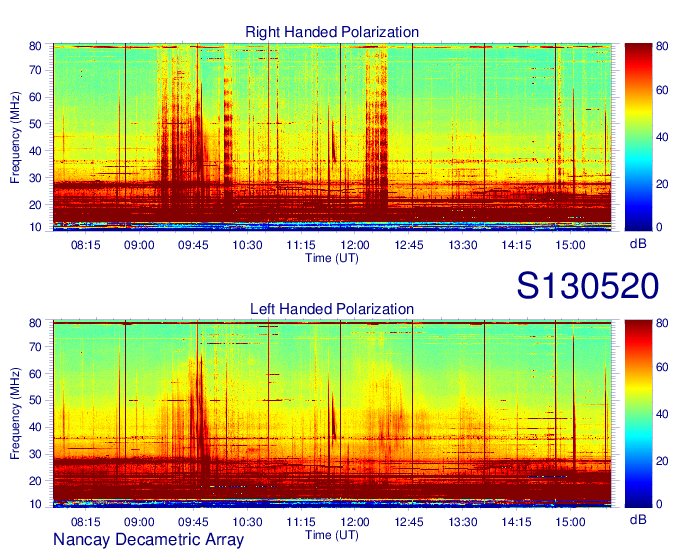Click 11:15 time tick of Left Handed plot
The height and width of the screenshot is (552, 680).
click(x=301, y=522)
